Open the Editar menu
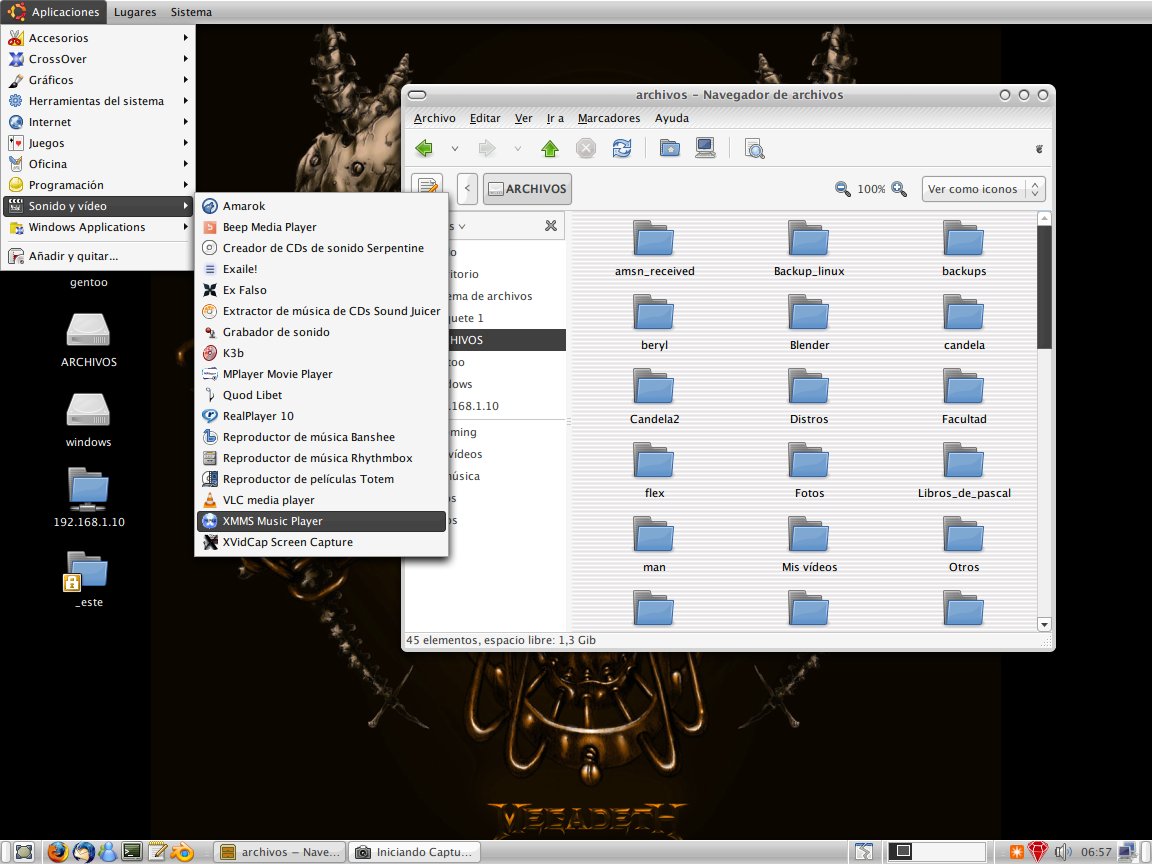This screenshot has width=1152, height=864. tap(485, 118)
